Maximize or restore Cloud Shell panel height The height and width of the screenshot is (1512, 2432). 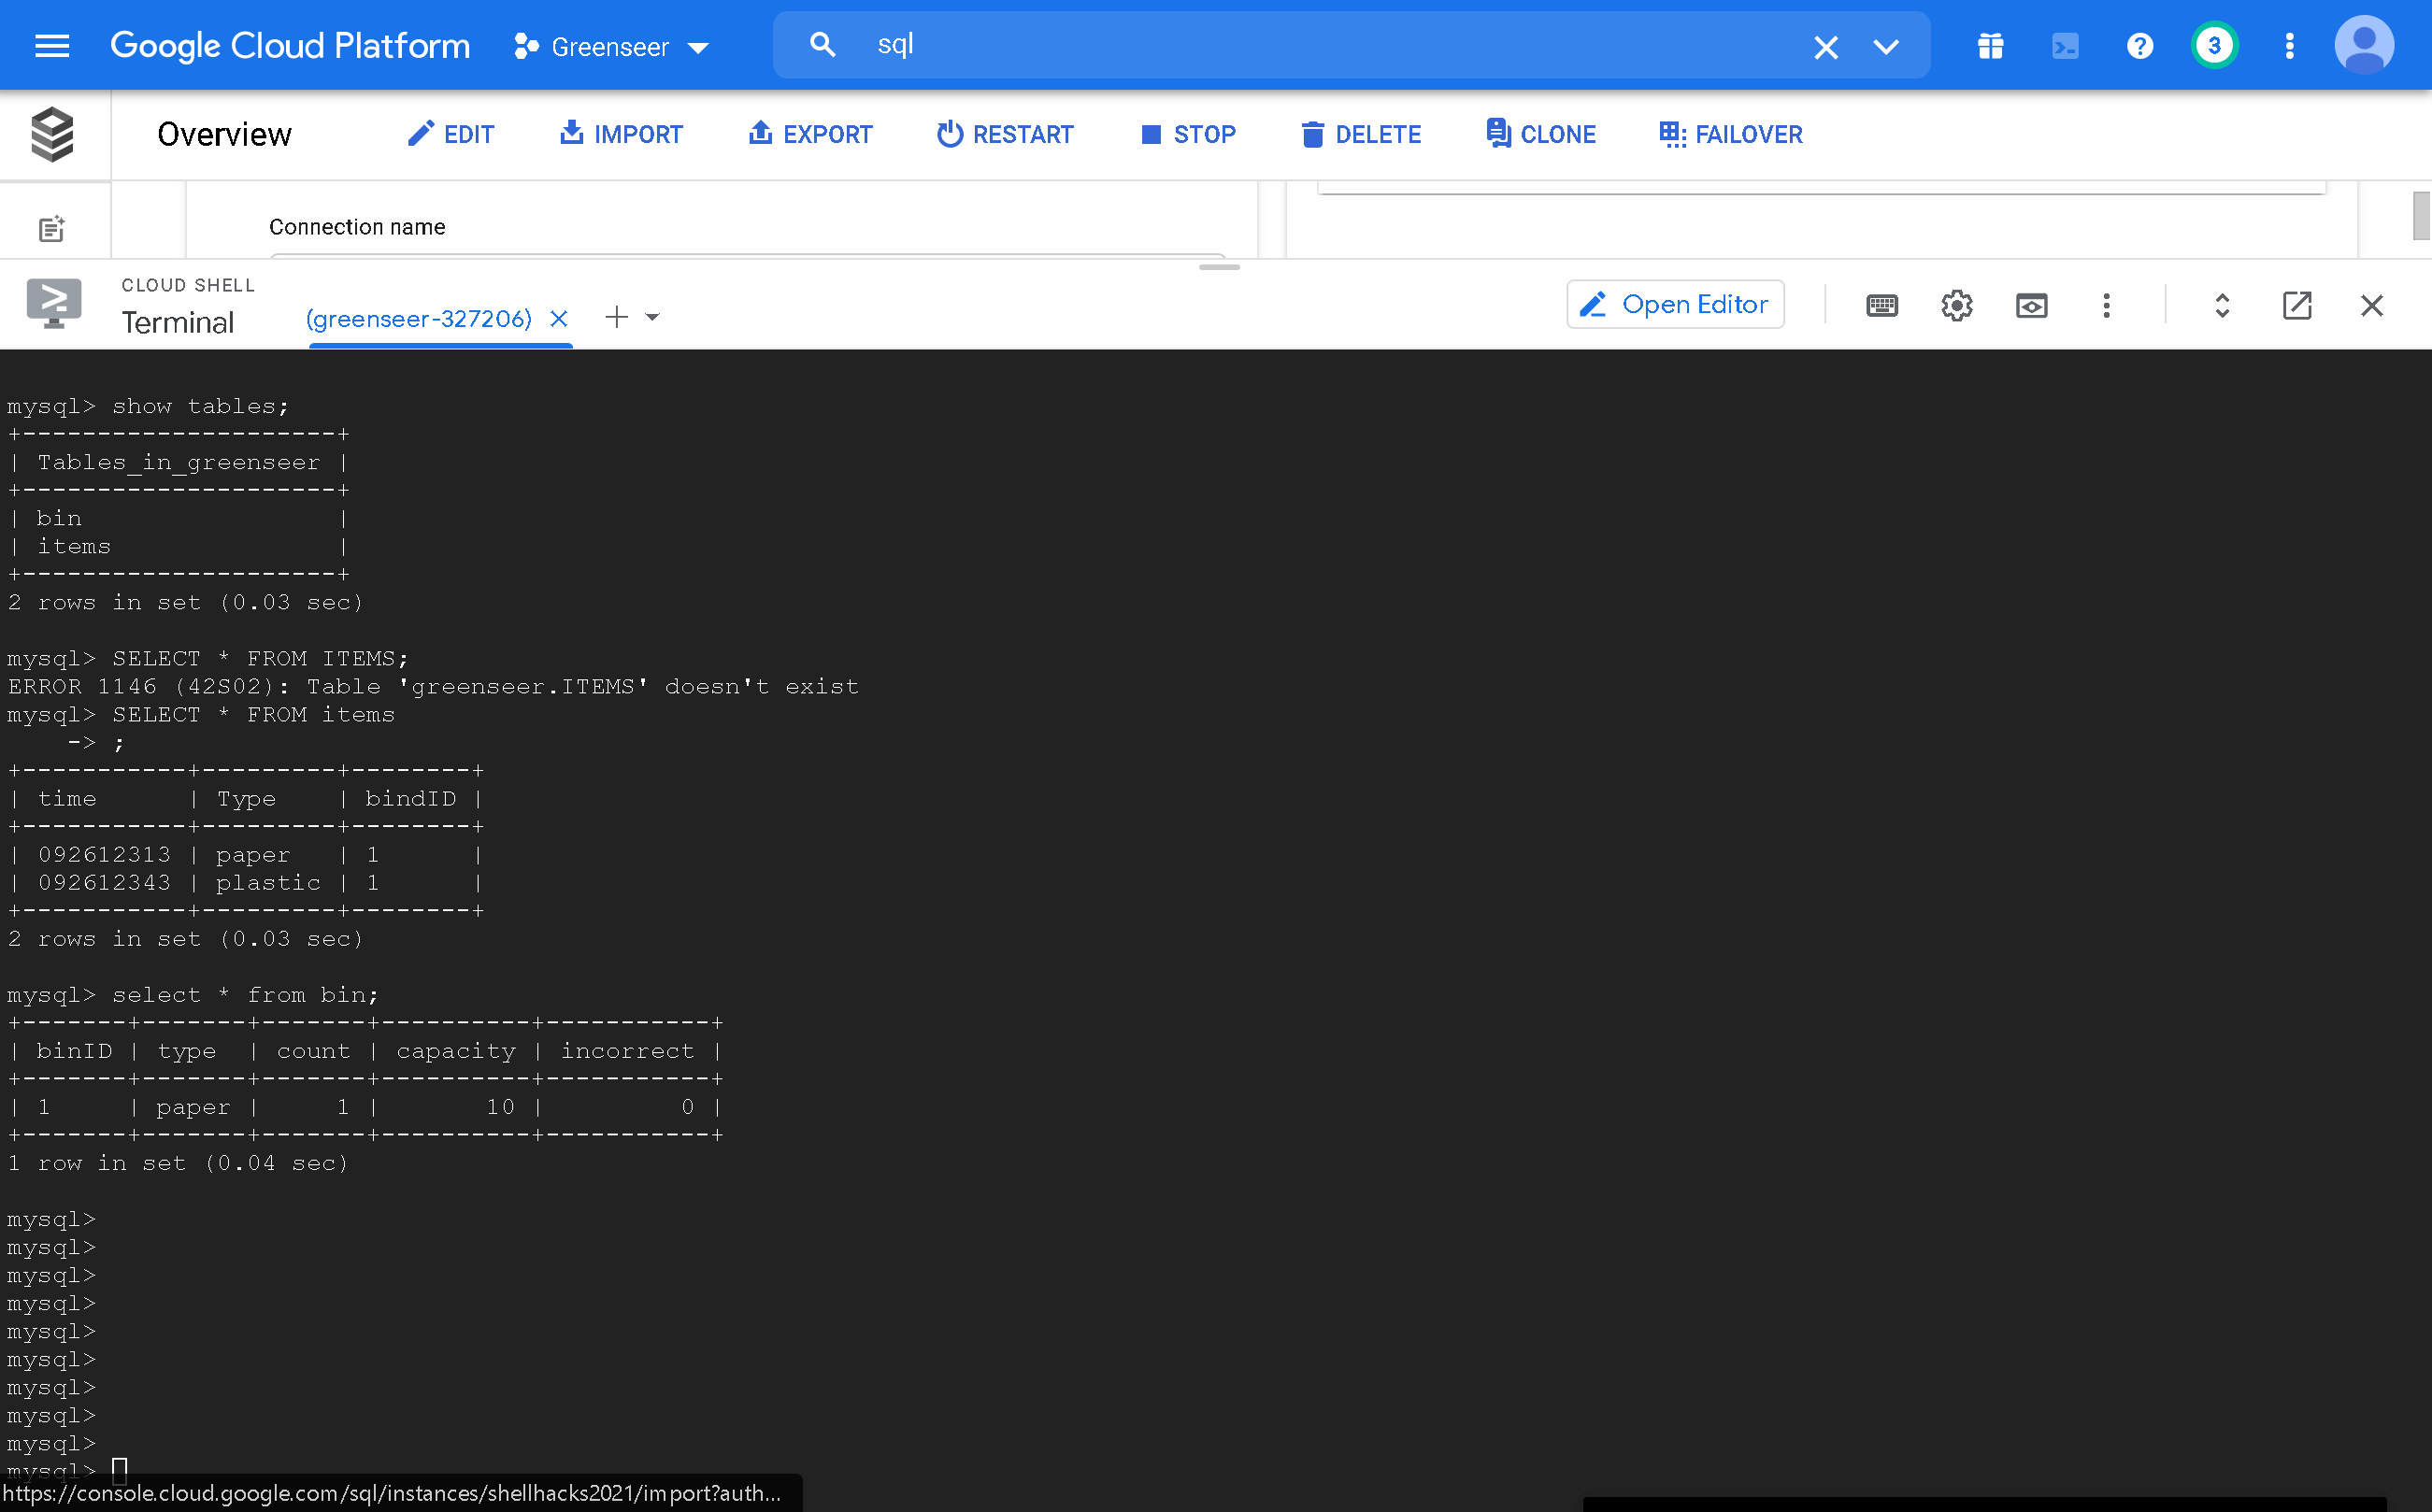2222,305
